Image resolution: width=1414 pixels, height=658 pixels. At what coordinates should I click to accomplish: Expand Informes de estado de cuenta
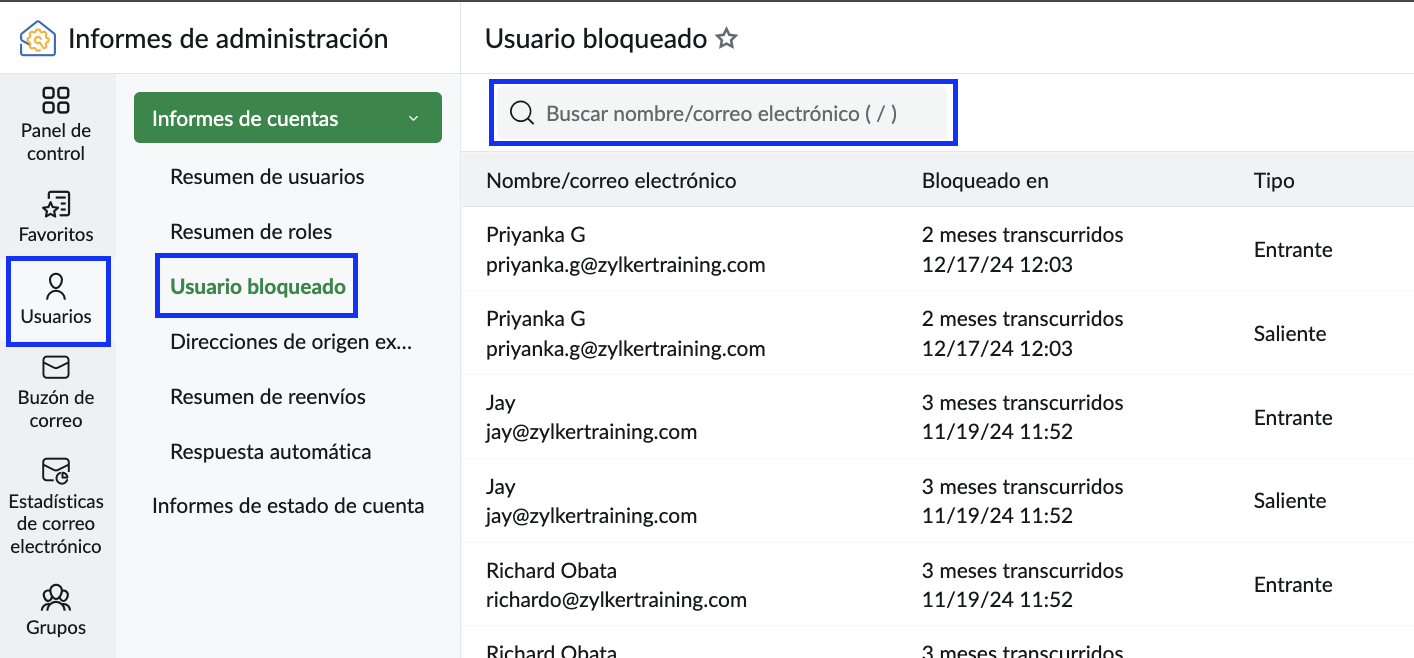[x=288, y=506]
